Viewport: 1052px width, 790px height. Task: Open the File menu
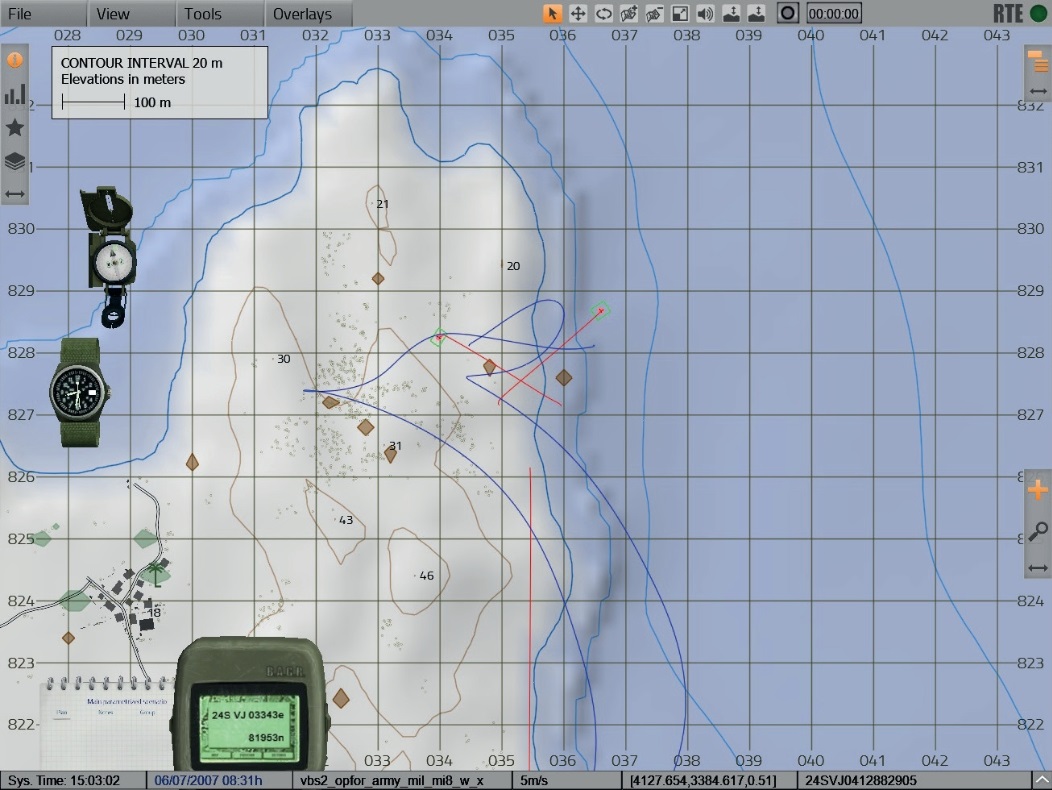(20, 14)
